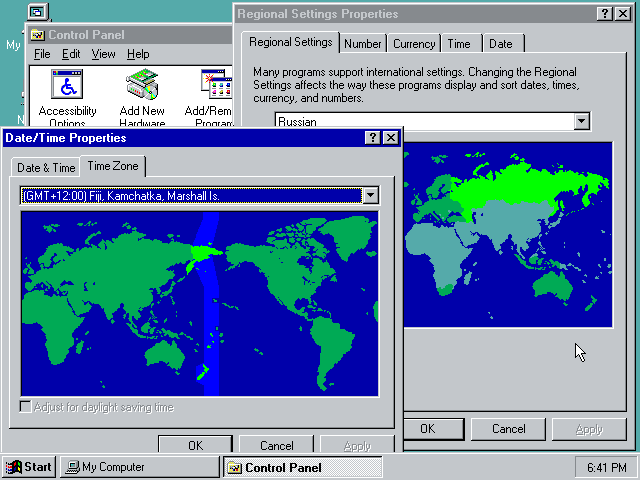Click the Control Panel taskbar button

pyautogui.click(x=302, y=467)
